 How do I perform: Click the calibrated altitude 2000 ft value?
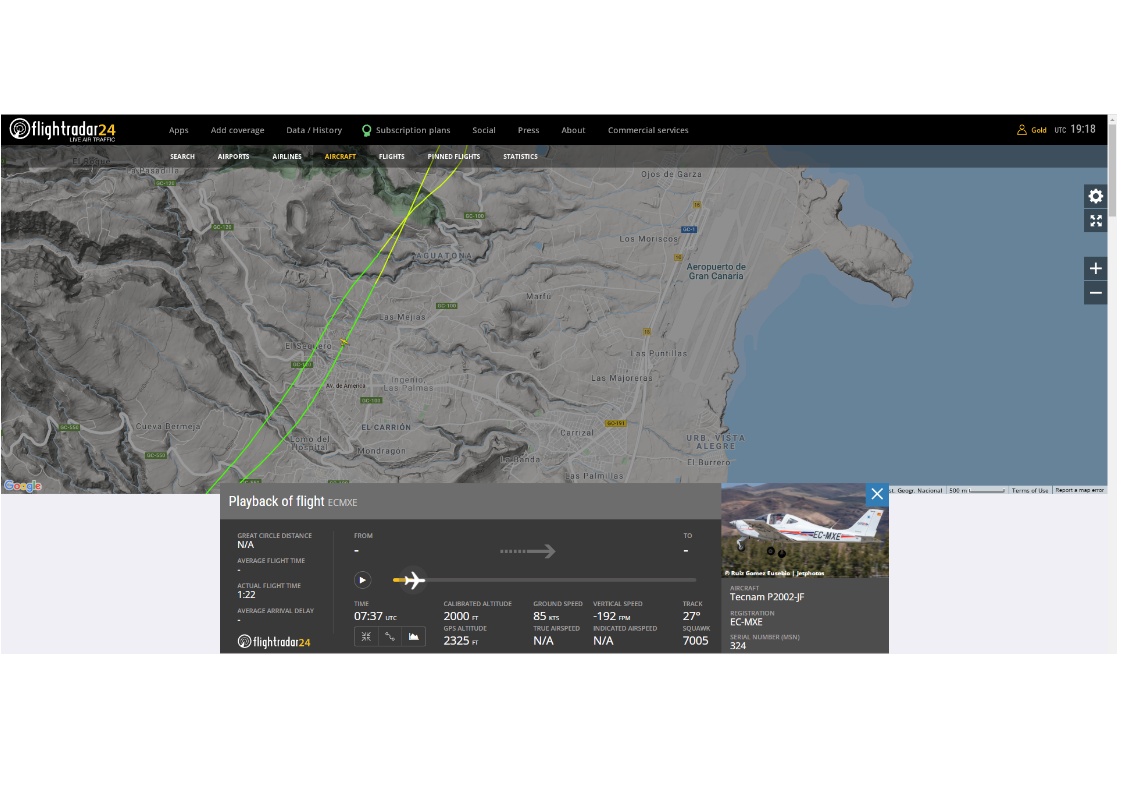(461, 616)
